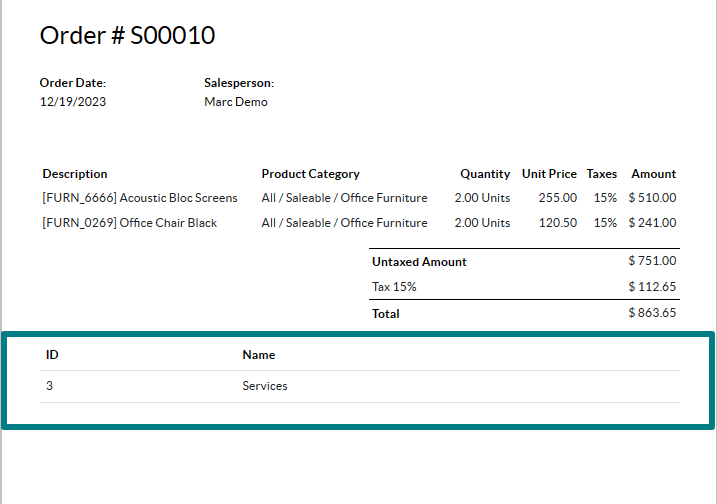The image size is (717, 504).
Task: Select the Product Category column header
Action: [x=310, y=174]
